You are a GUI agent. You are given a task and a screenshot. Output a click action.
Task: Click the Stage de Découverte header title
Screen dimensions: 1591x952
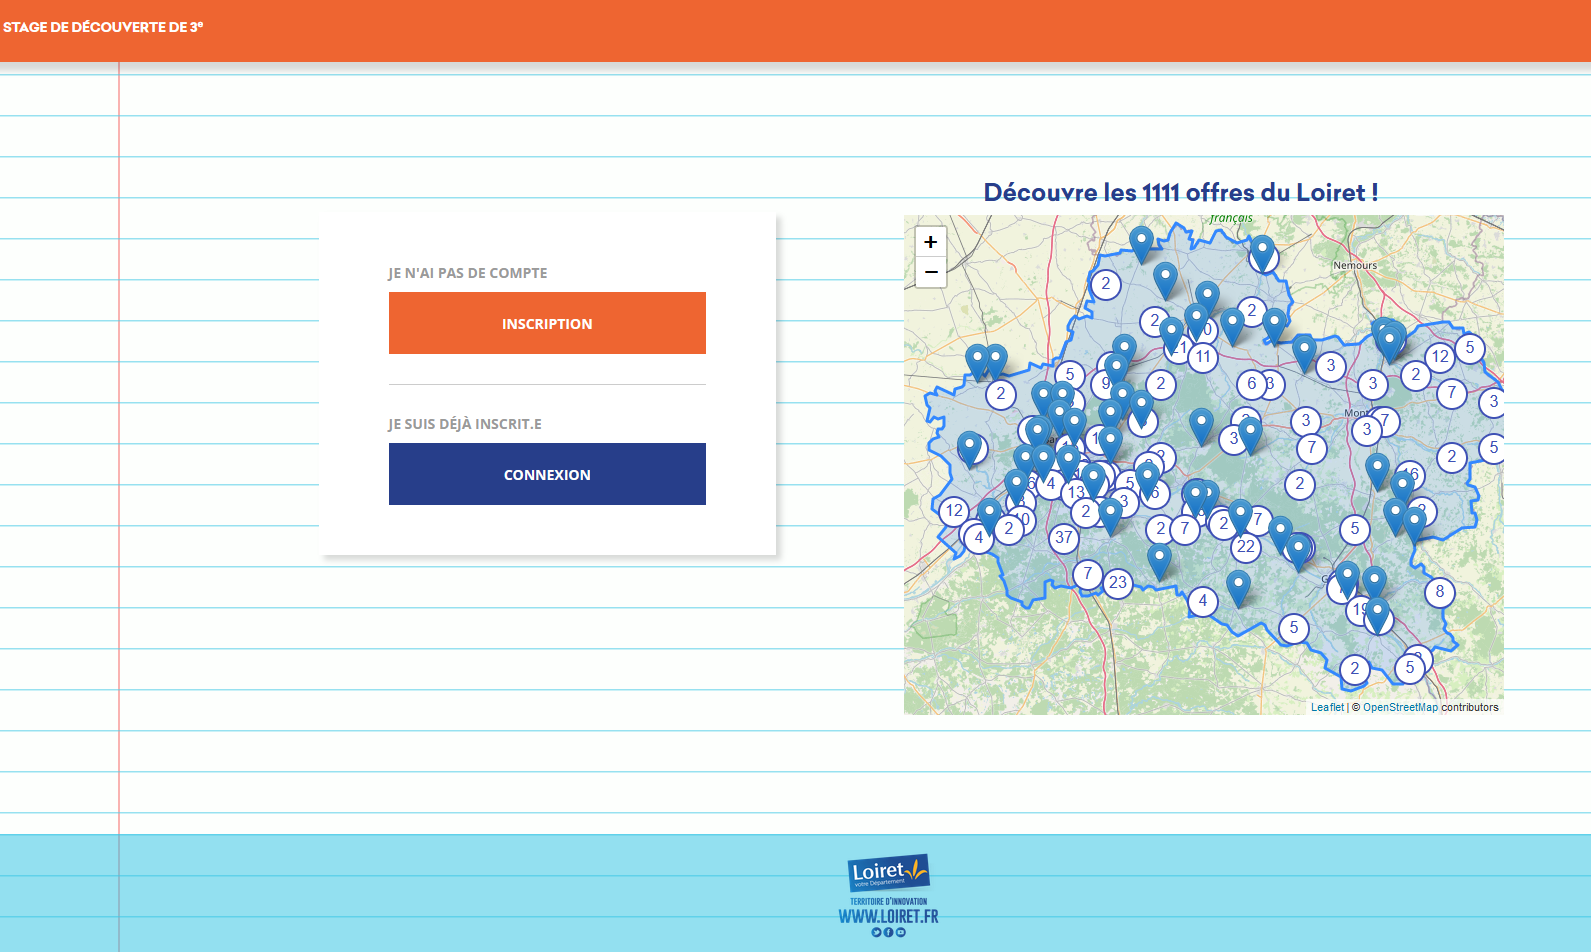[103, 27]
